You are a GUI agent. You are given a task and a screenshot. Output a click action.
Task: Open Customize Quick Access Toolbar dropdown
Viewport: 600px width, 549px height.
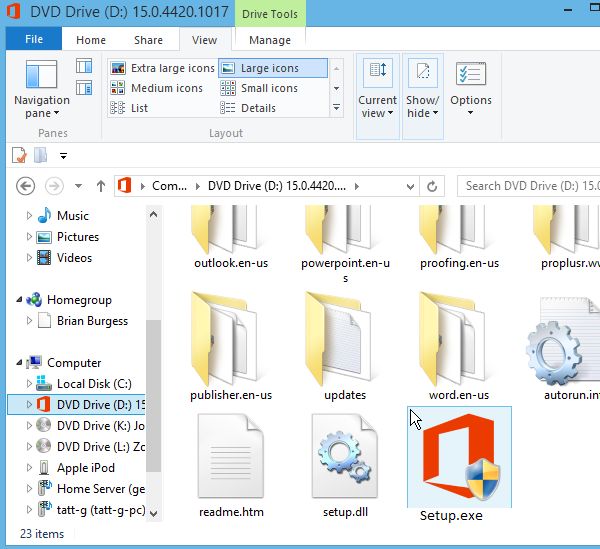point(64,156)
